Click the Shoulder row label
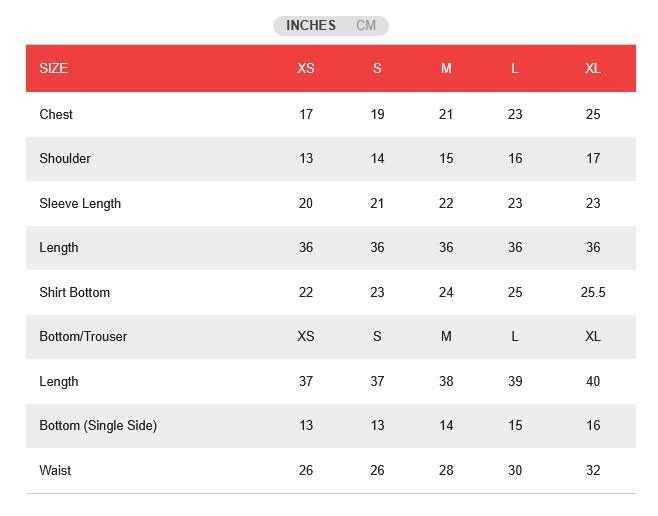Screen dimensions: 658x516 (65, 159)
